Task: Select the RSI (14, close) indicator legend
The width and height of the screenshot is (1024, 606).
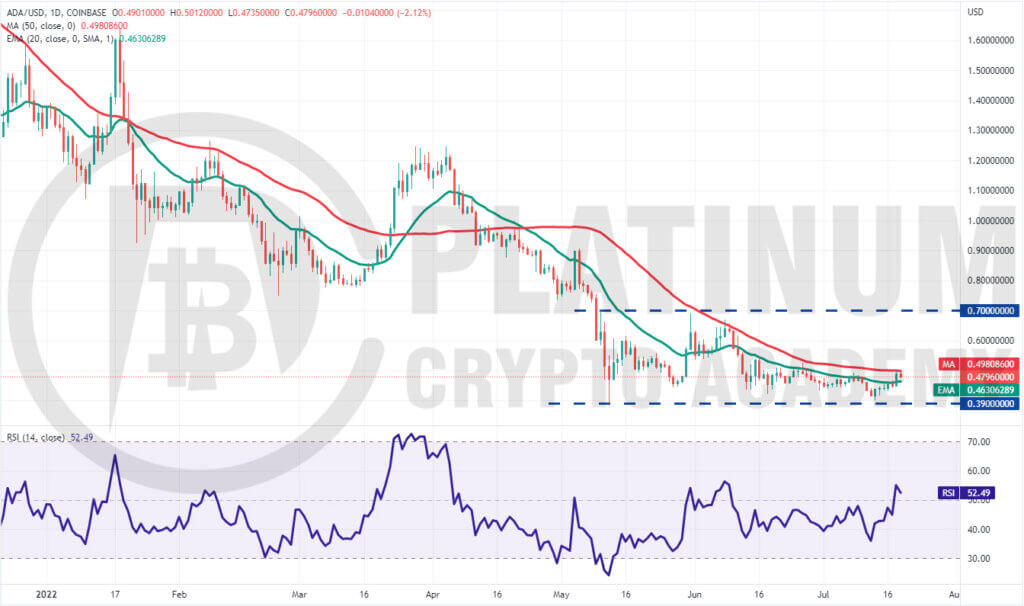Action: pyautogui.click(x=35, y=438)
